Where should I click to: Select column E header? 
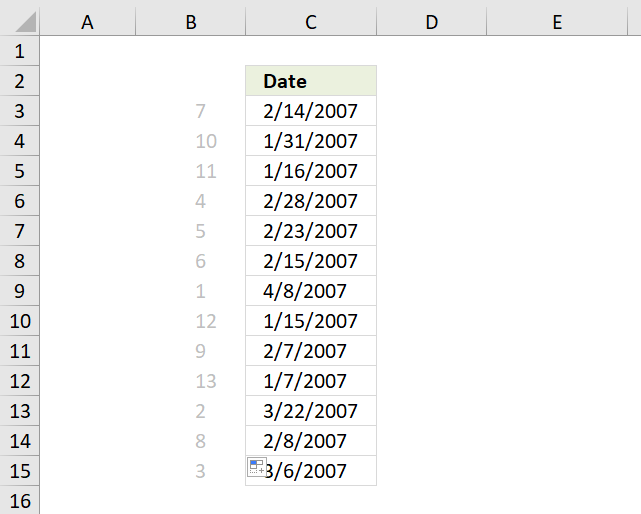pos(557,22)
